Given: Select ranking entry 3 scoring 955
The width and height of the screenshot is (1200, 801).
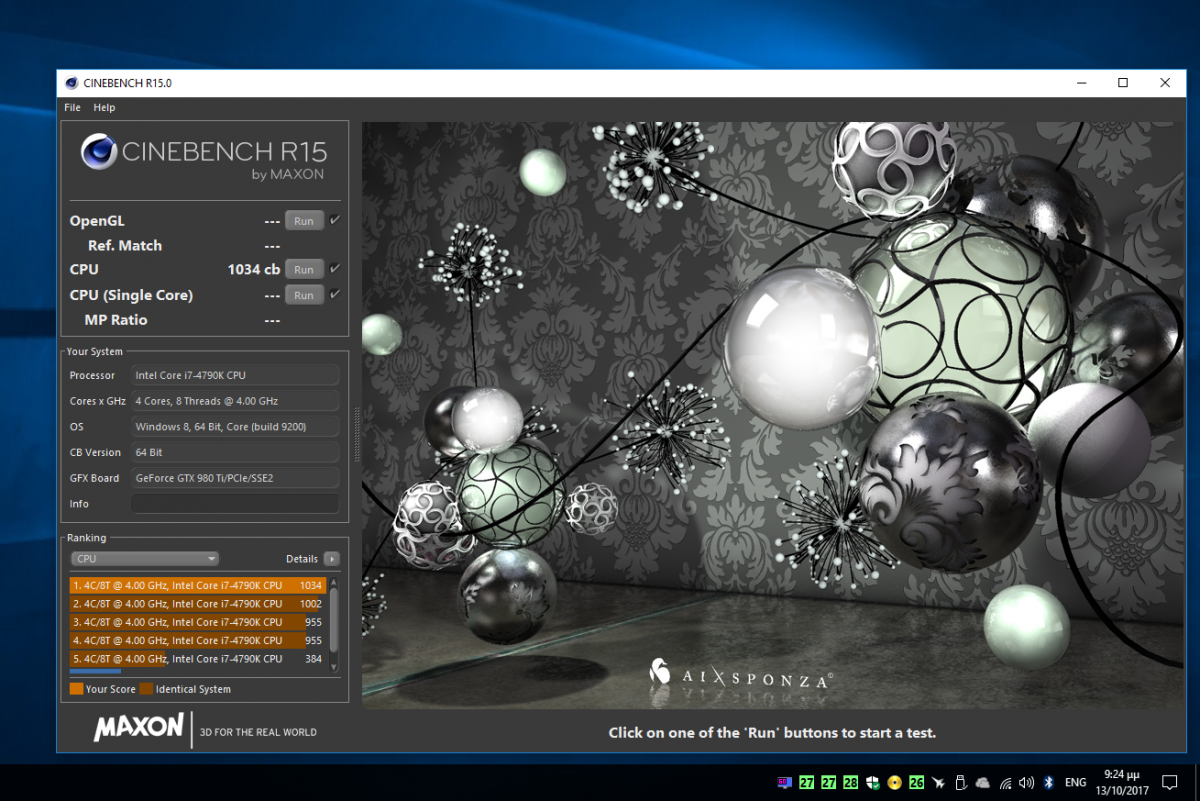Looking at the screenshot, I should tap(198, 622).
